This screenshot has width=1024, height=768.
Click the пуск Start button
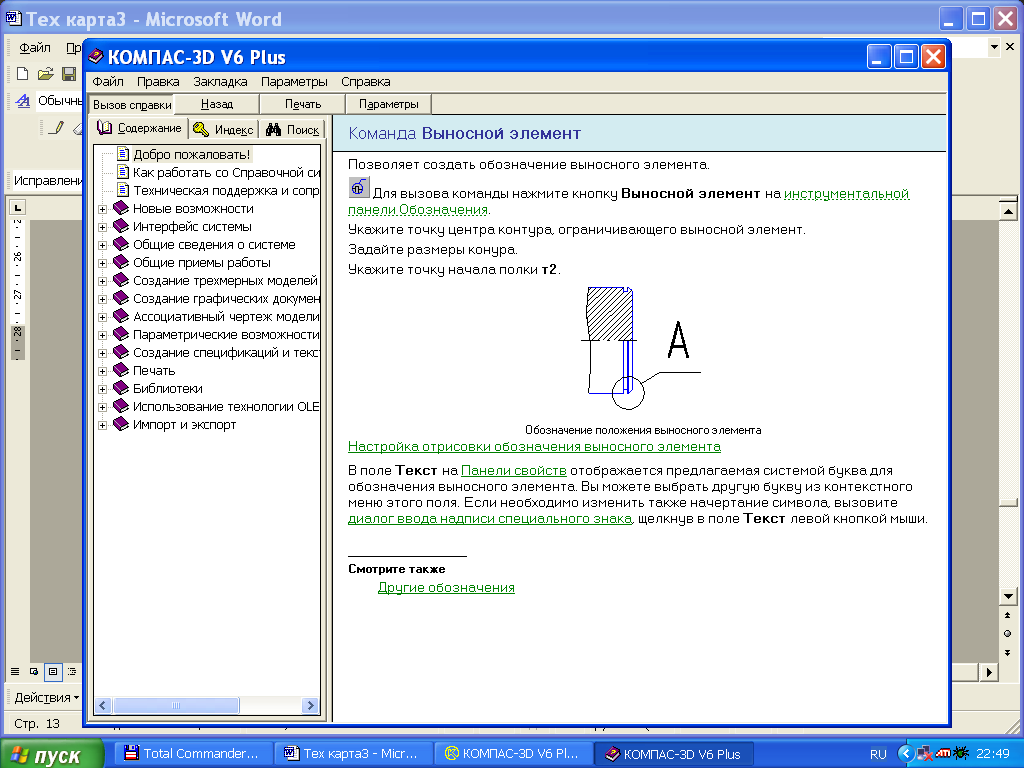point(52,754)
